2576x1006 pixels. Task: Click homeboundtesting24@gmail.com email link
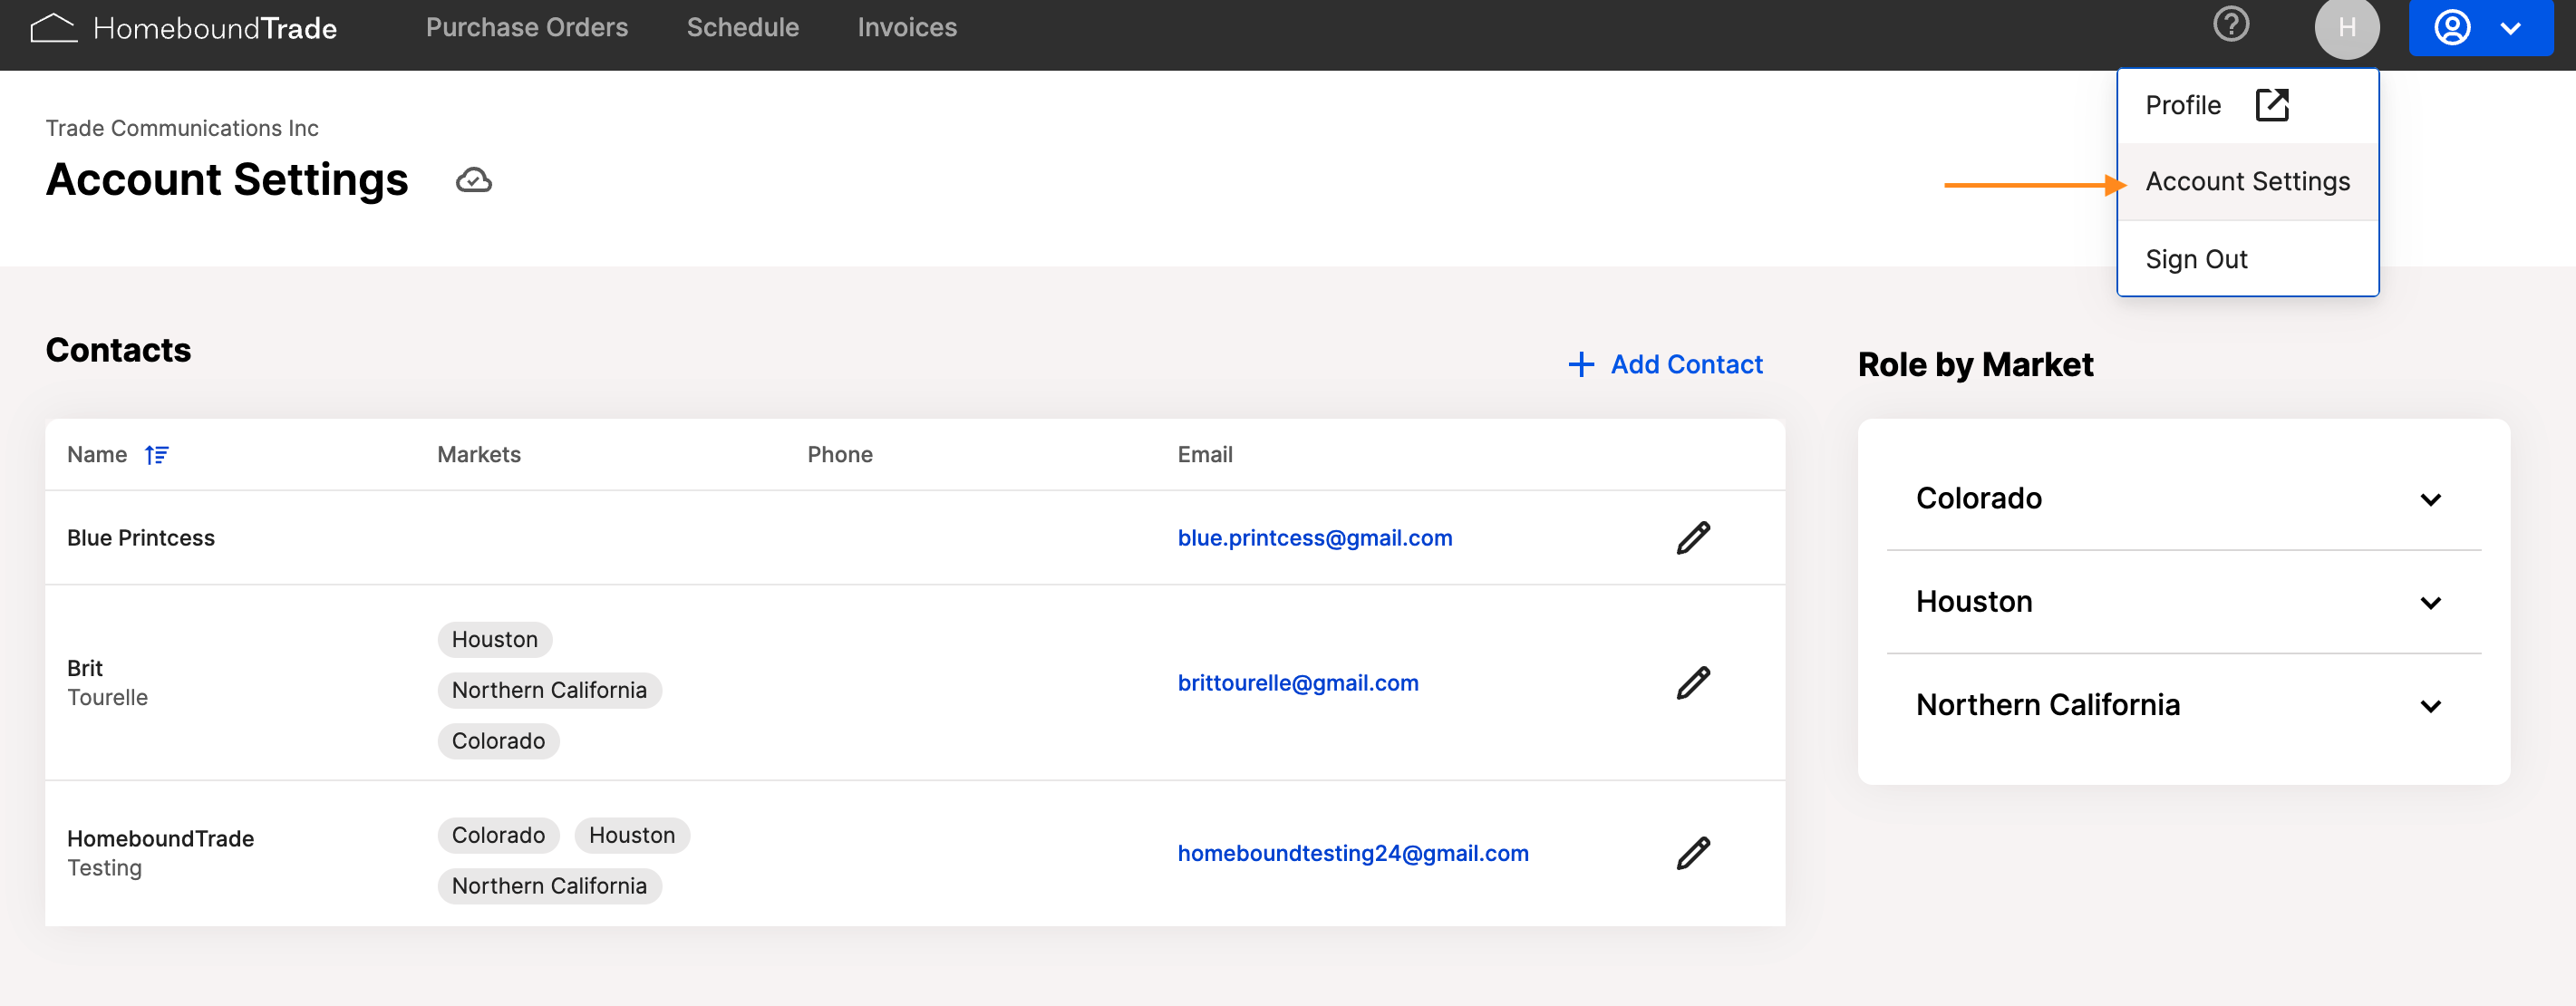[x=1352, y=853]
